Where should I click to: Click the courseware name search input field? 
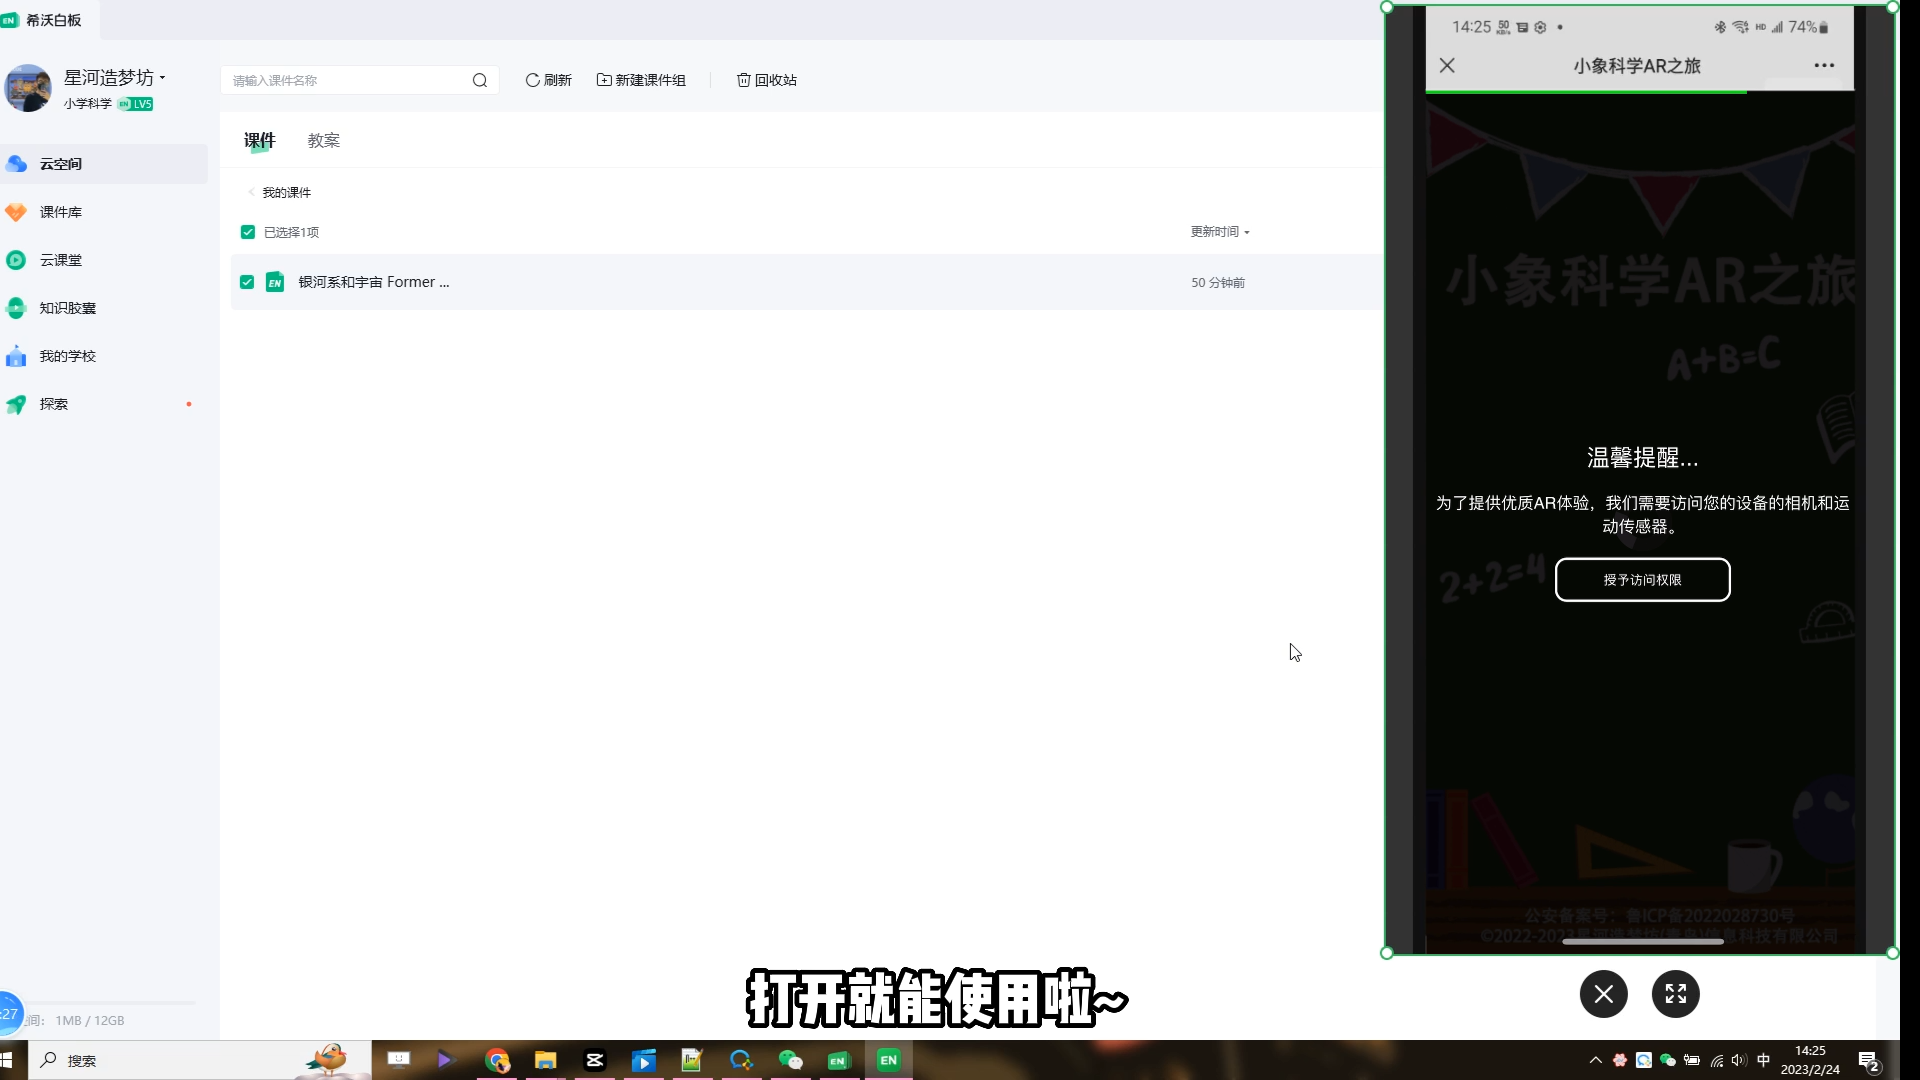(x=345, y=80)
